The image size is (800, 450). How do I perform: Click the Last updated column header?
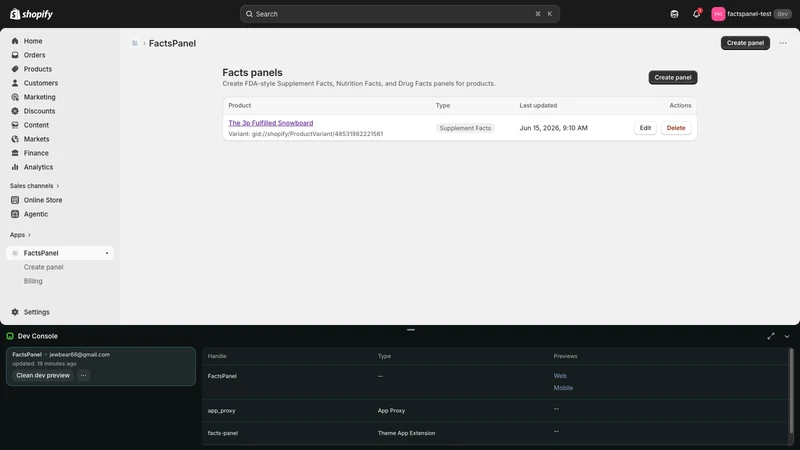[538, 106]
